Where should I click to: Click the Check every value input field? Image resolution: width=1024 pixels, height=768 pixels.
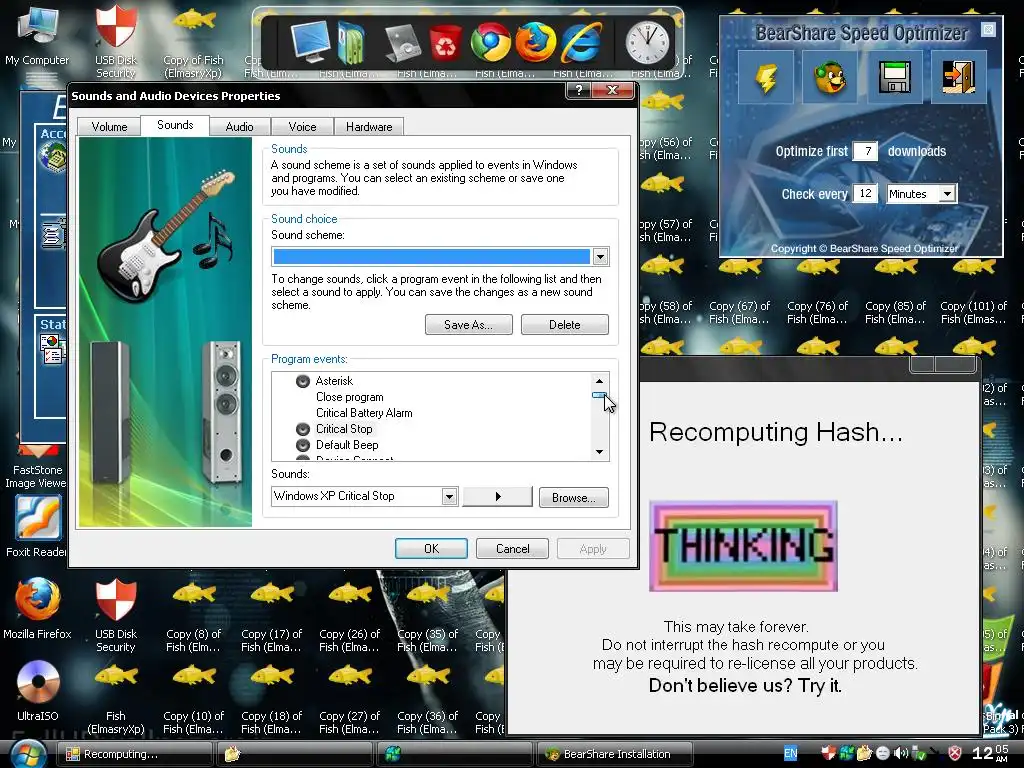865,194
